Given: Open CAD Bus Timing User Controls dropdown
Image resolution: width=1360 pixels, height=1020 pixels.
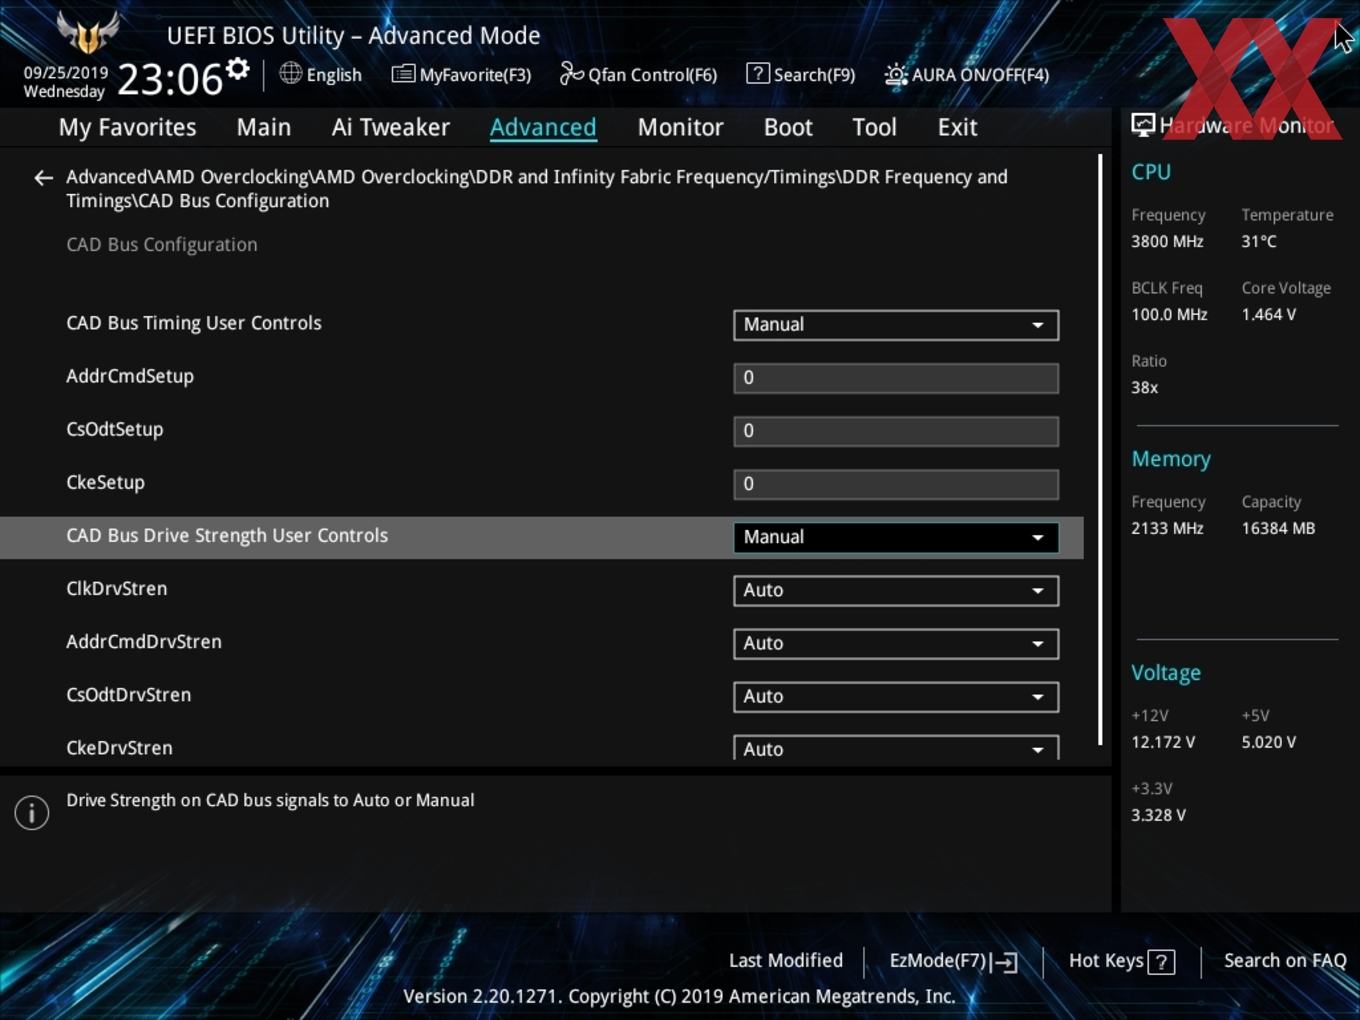Looking at the screenshot, I should [896, 325].
